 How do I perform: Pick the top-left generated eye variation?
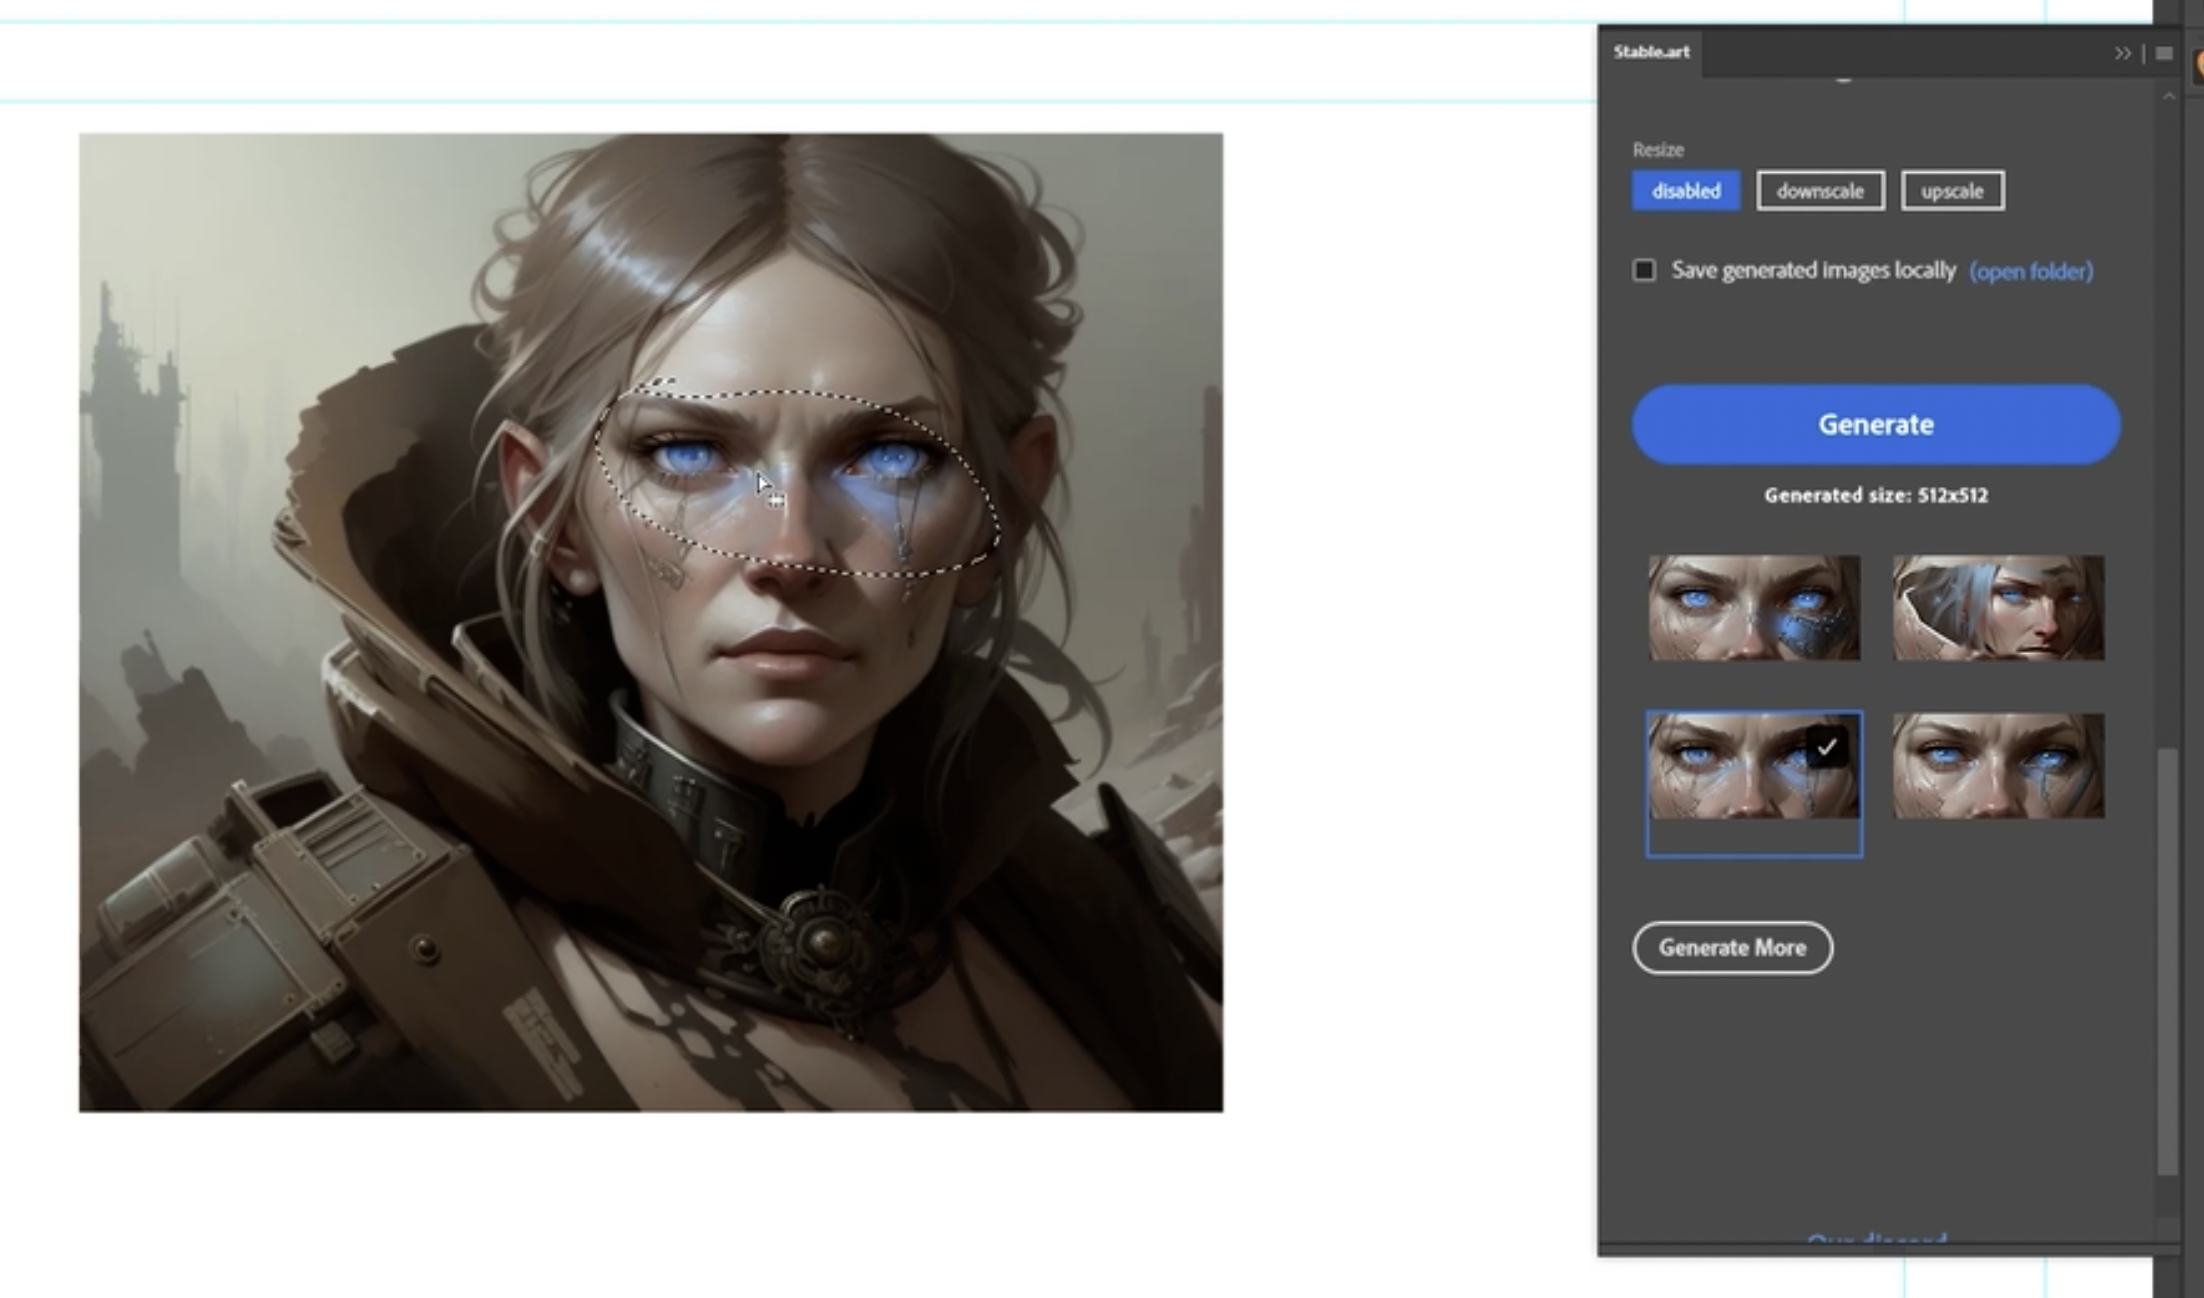(1754, 608)
